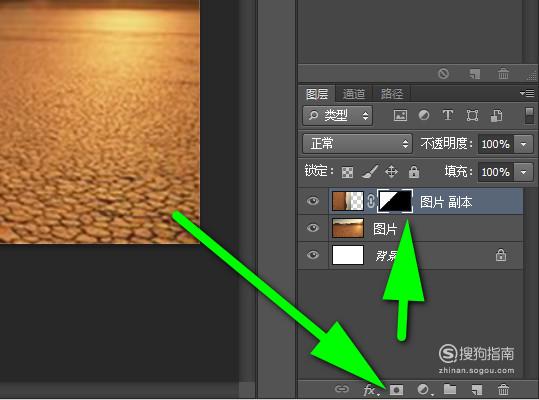Click the 不透明度 100% value field
The image size is (539, 400).
(x=496, y=144)
